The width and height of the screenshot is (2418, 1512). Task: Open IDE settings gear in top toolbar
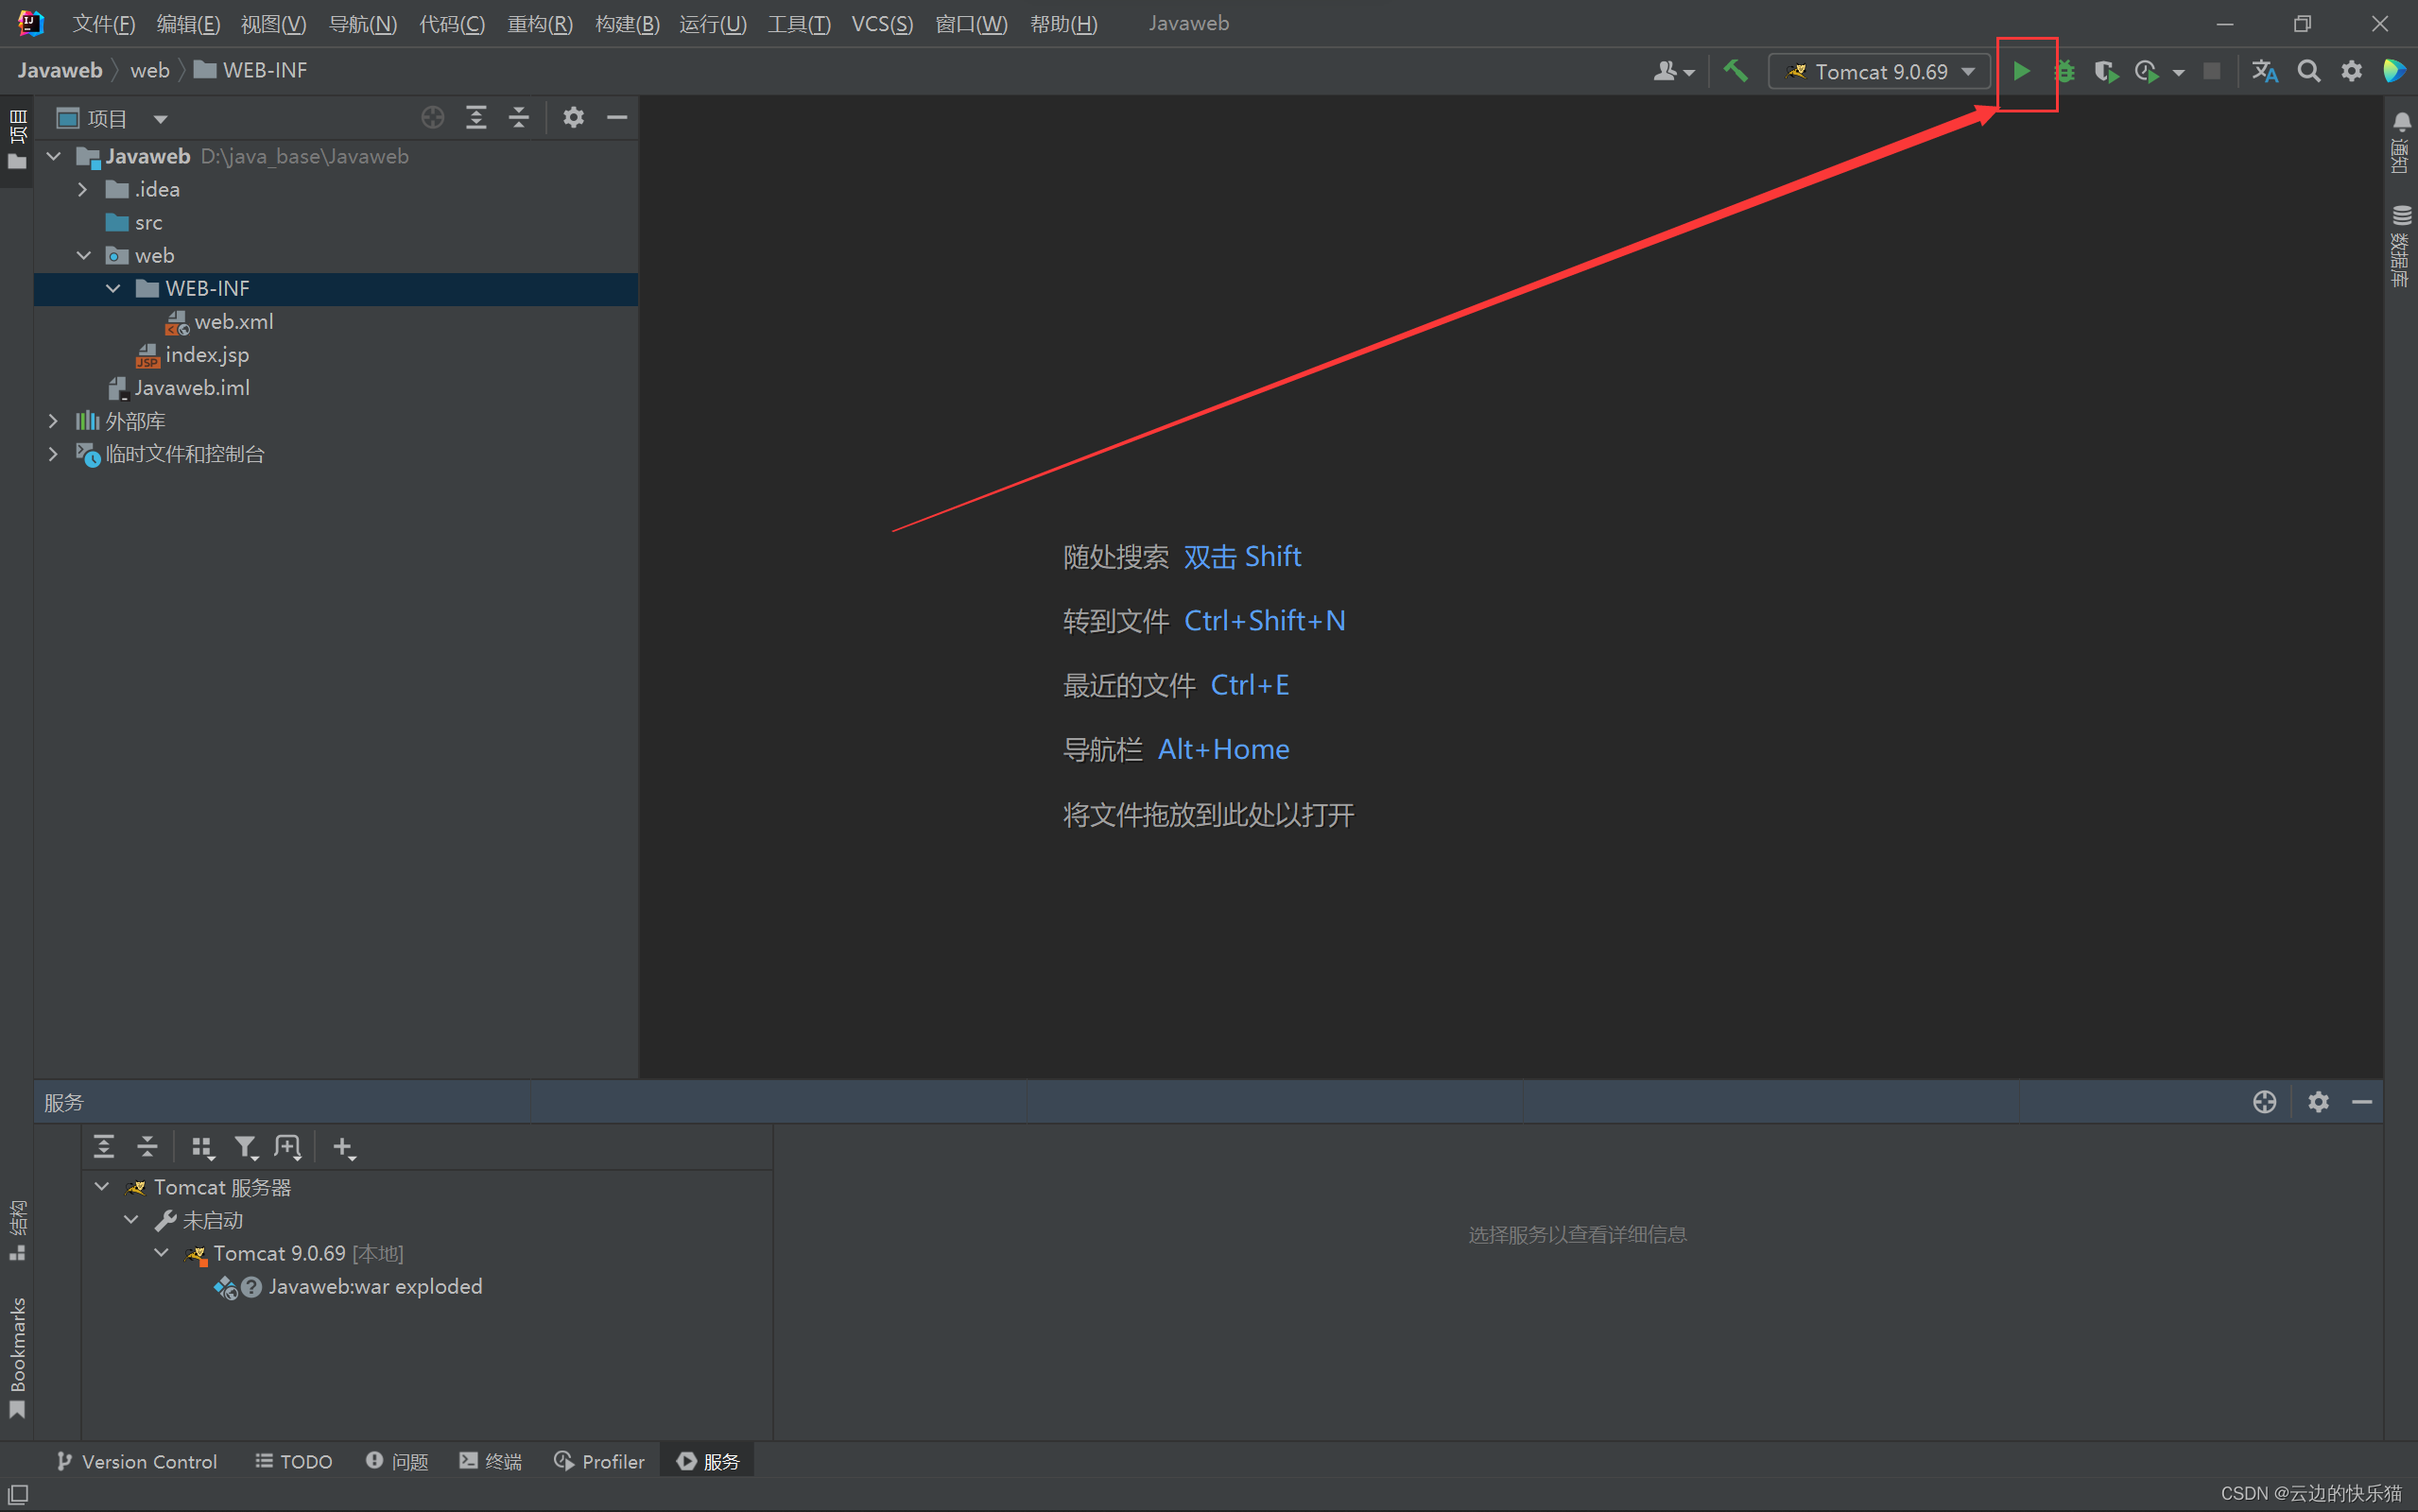[2352, 71]
